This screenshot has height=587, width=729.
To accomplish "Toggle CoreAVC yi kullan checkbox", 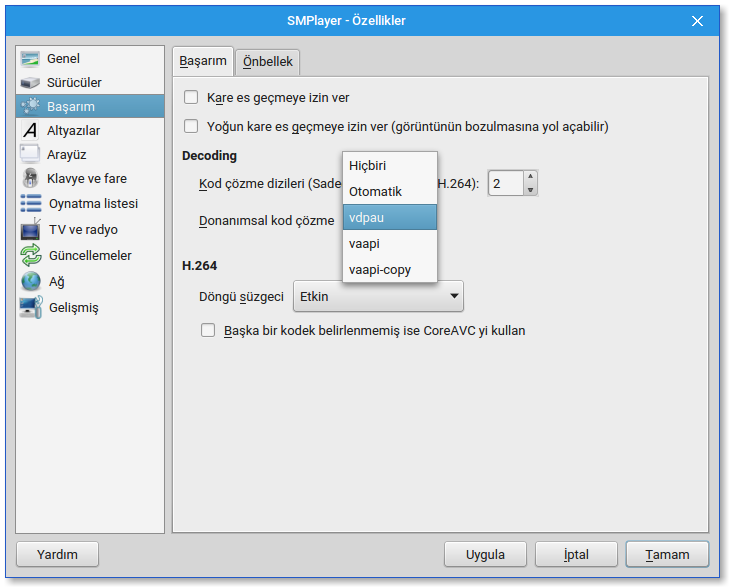I will tap(208, 330).
